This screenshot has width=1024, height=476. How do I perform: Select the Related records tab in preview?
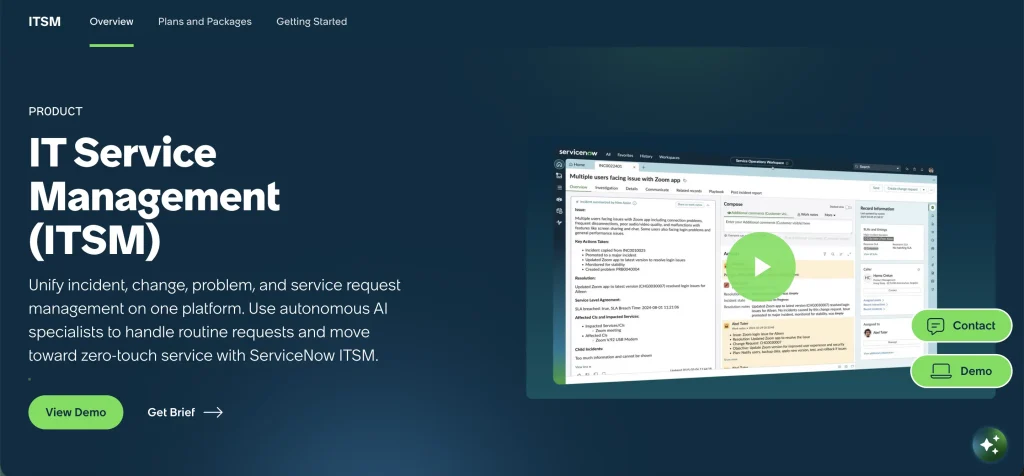(689, 191)
